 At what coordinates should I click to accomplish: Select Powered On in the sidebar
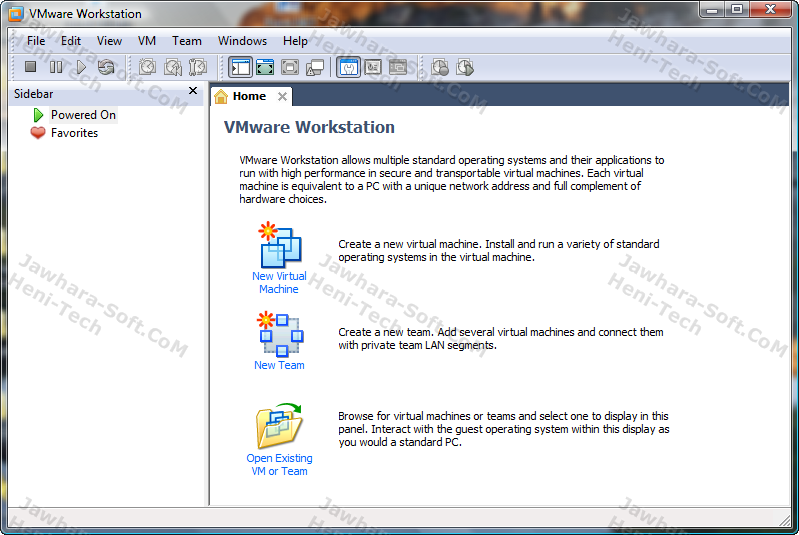[x=83, y=115]
